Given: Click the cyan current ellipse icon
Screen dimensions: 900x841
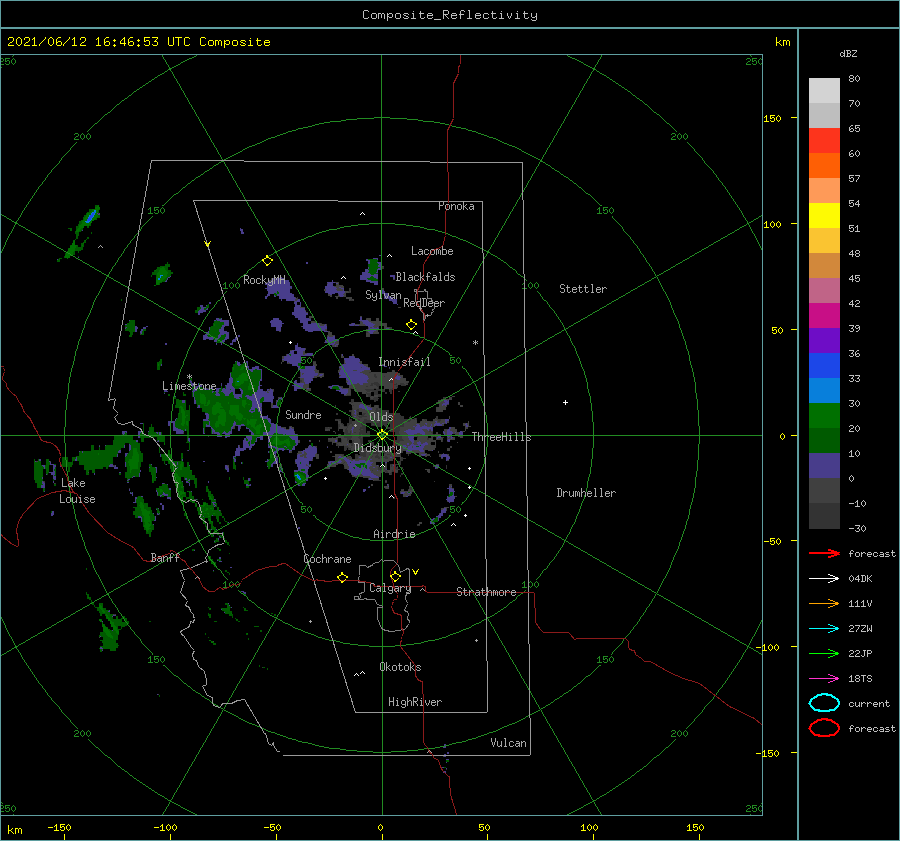Looking at the screenshot, I should click(x=824, y=703).
